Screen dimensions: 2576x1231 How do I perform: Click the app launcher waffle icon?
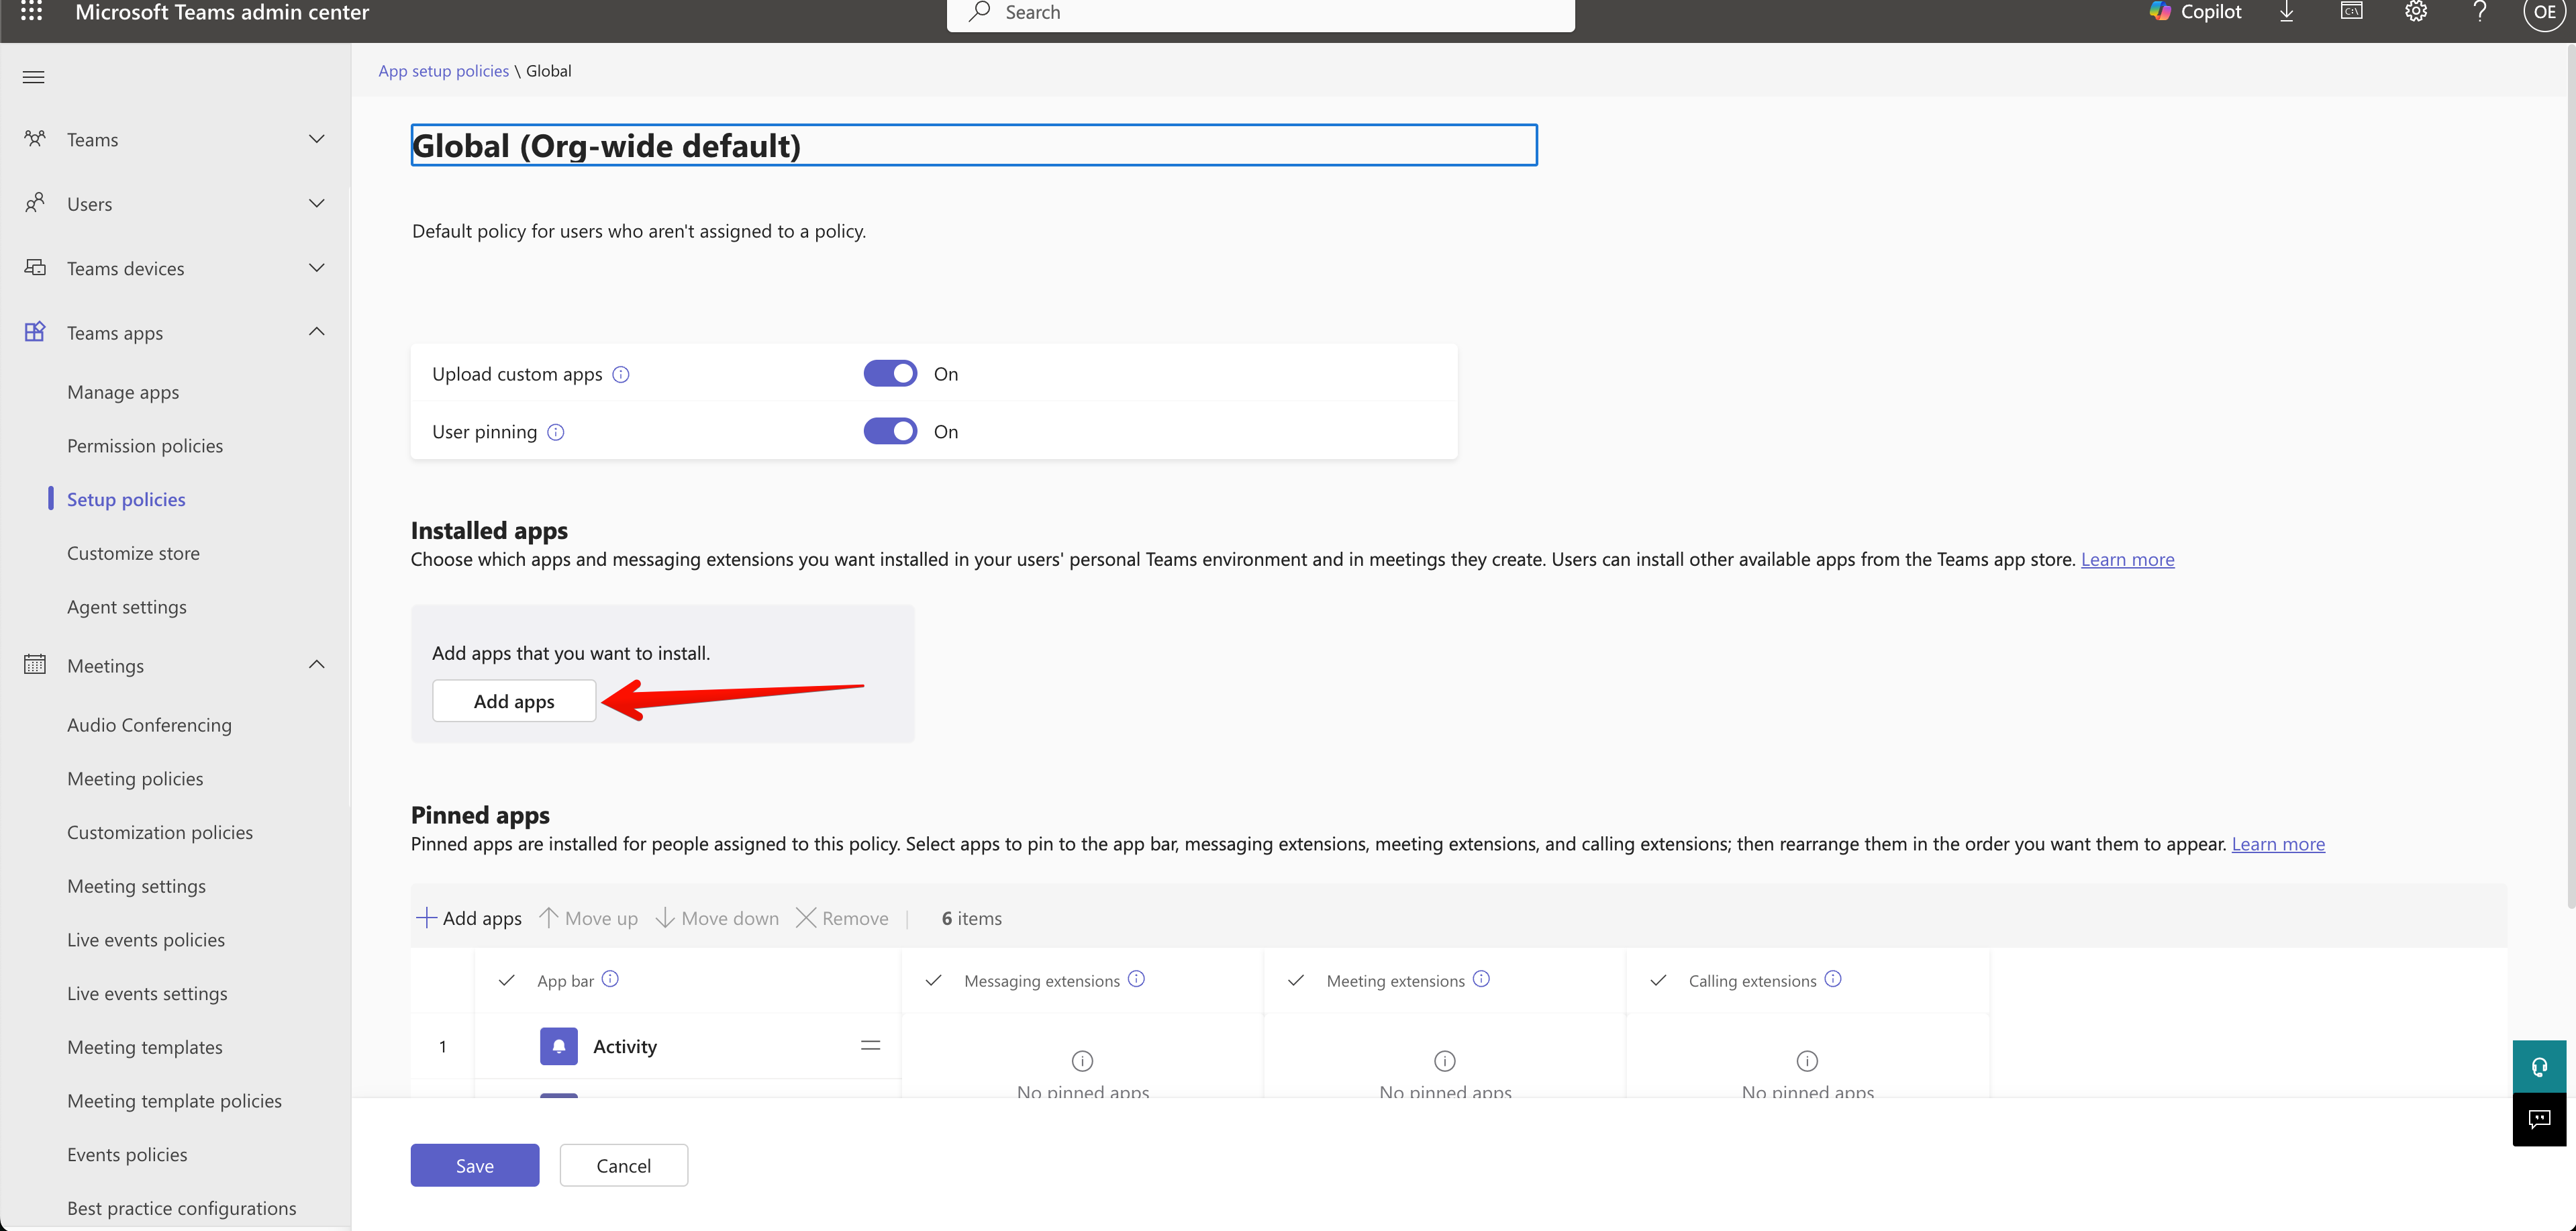(x=31, y=12)
